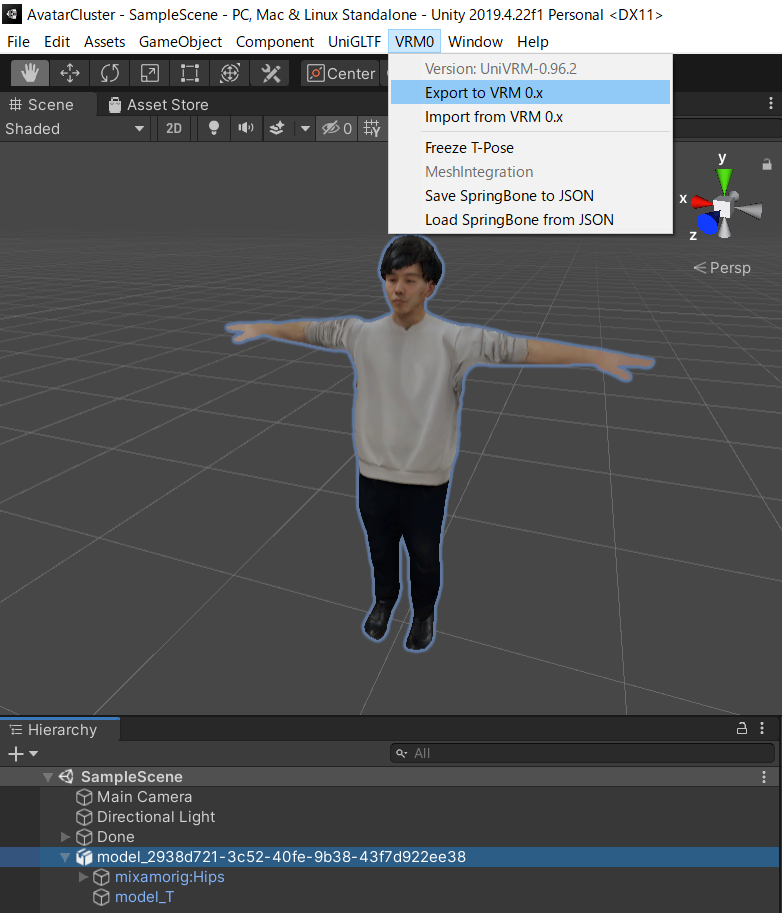Select the Rect tool
Screen dimensions: 782x913
coord(190,73)
